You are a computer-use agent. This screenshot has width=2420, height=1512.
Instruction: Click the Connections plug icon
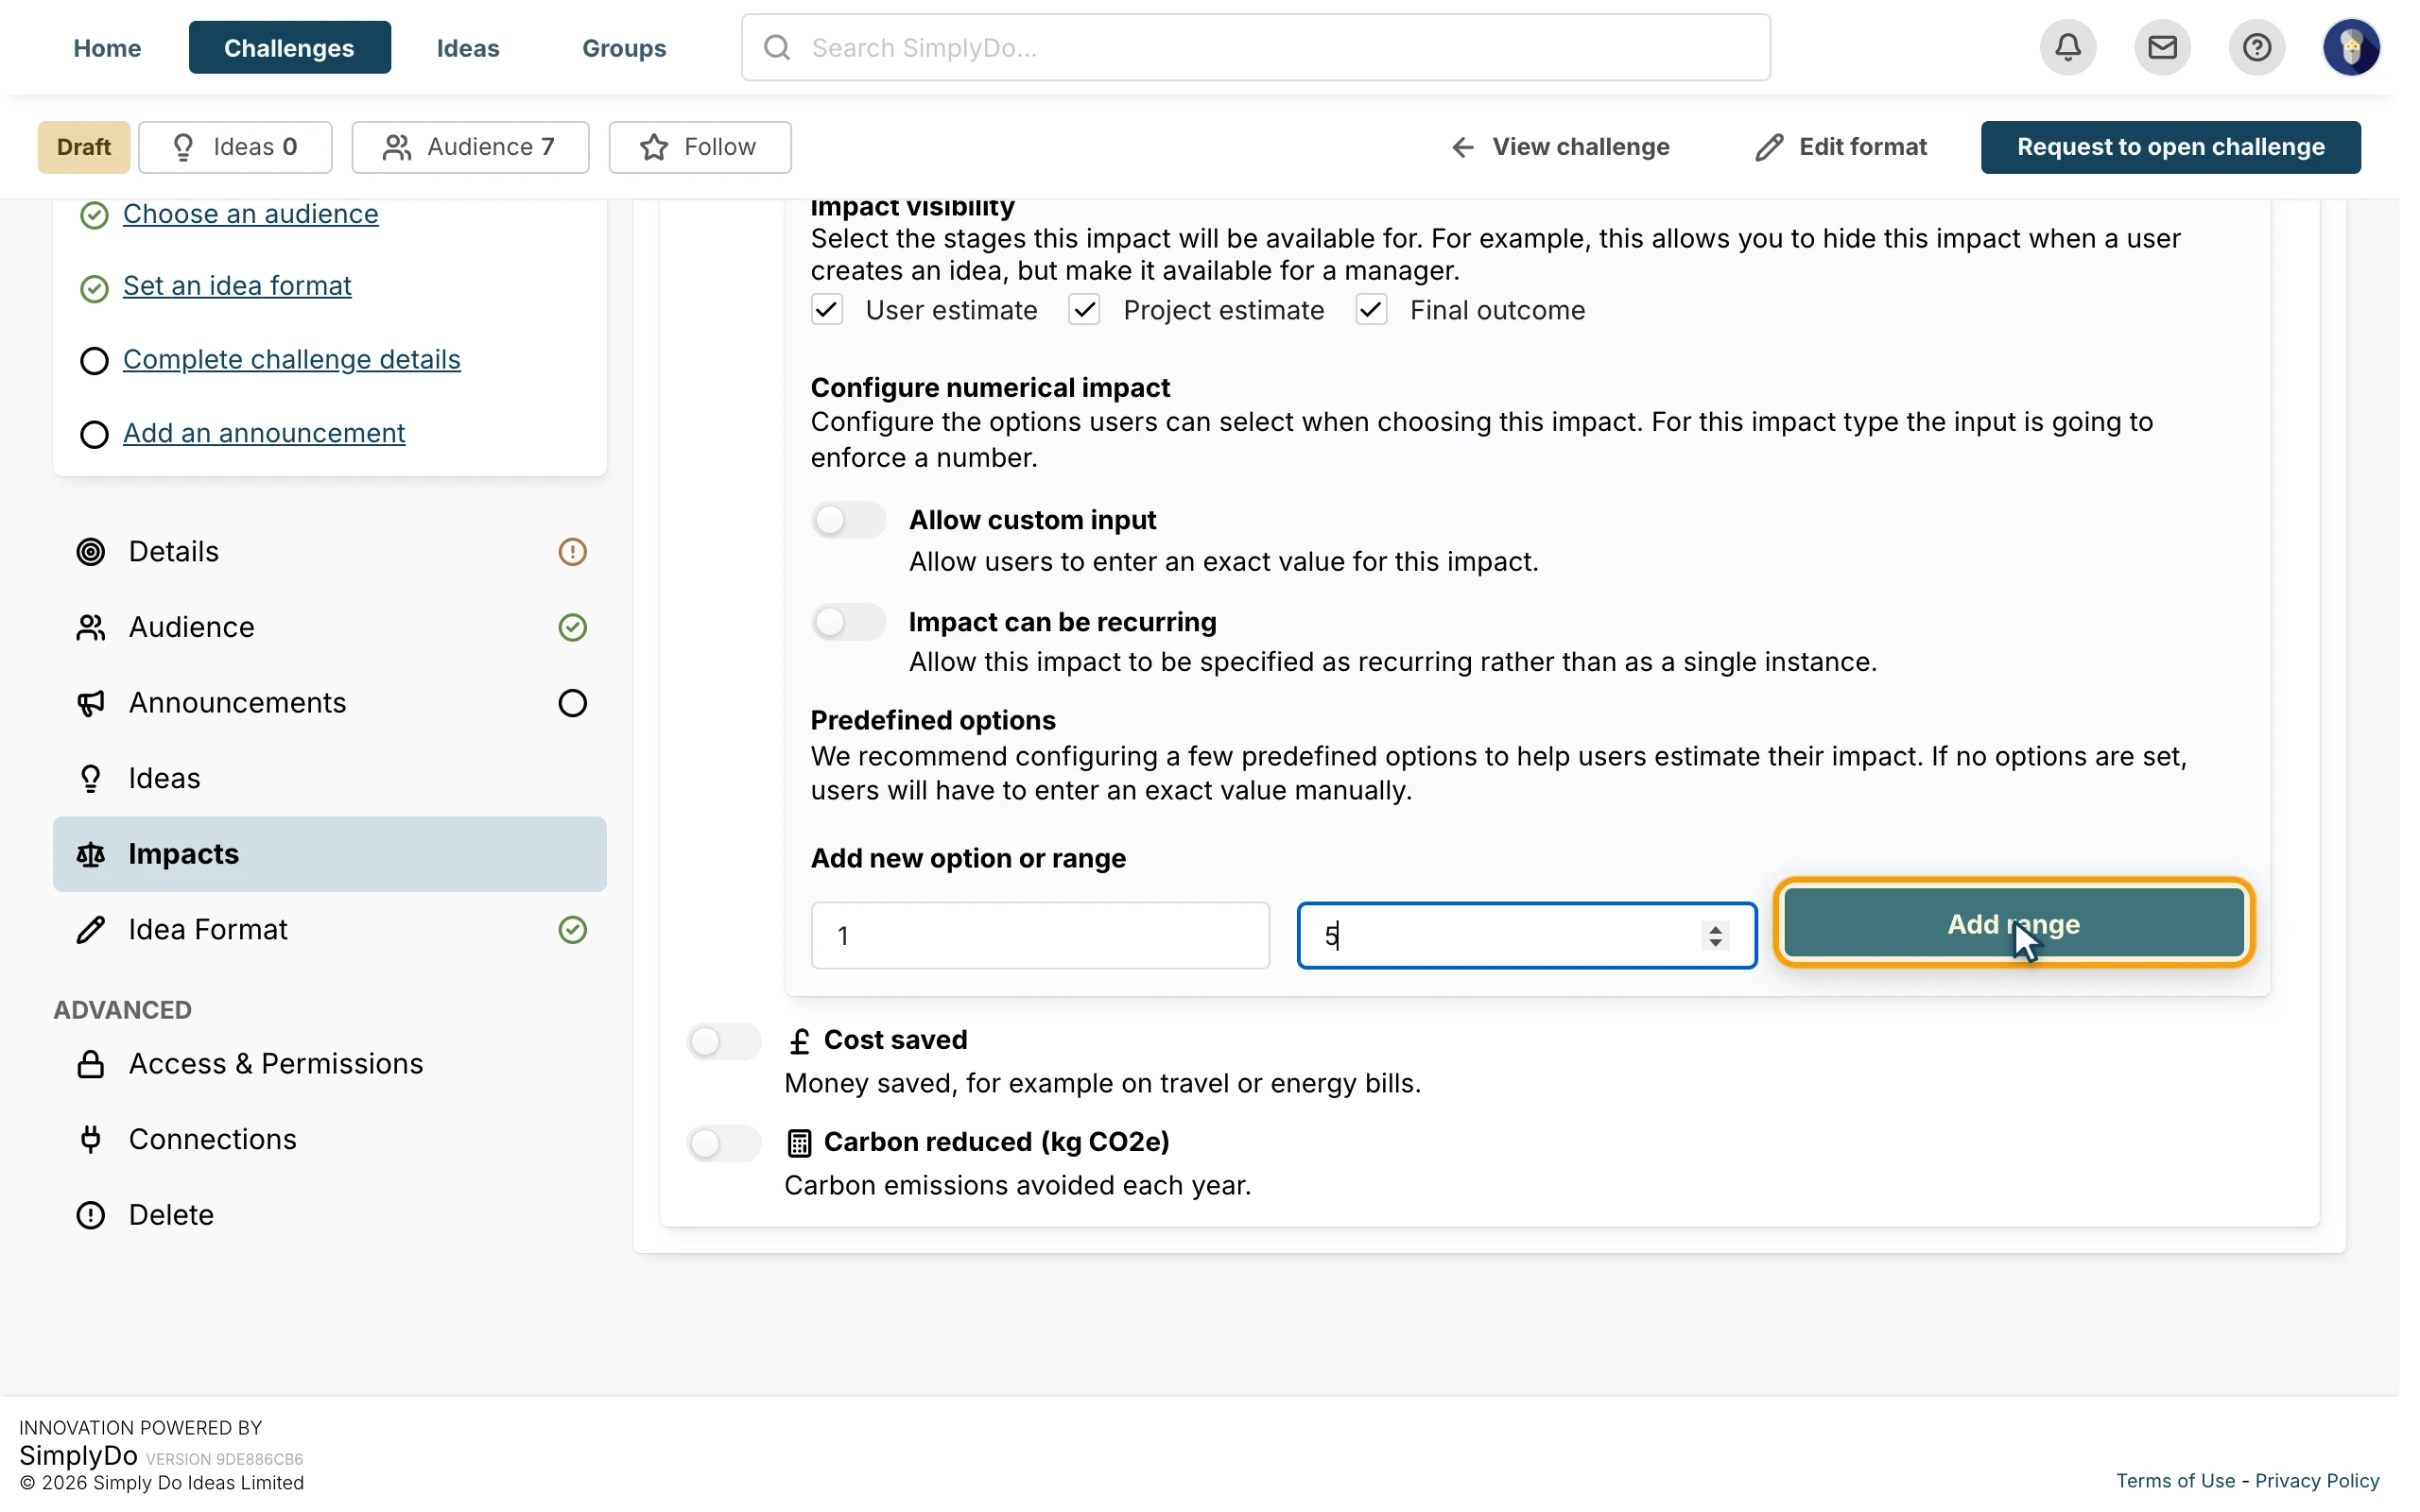[x=91, y=1139]
